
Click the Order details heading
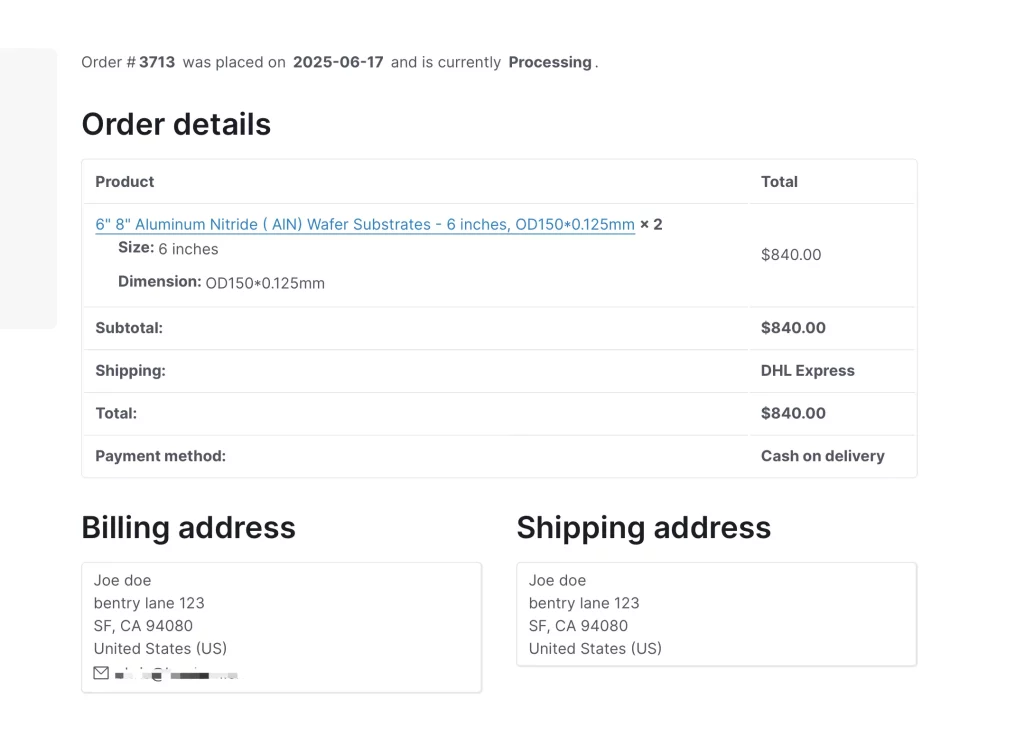(x=176, y=124)
